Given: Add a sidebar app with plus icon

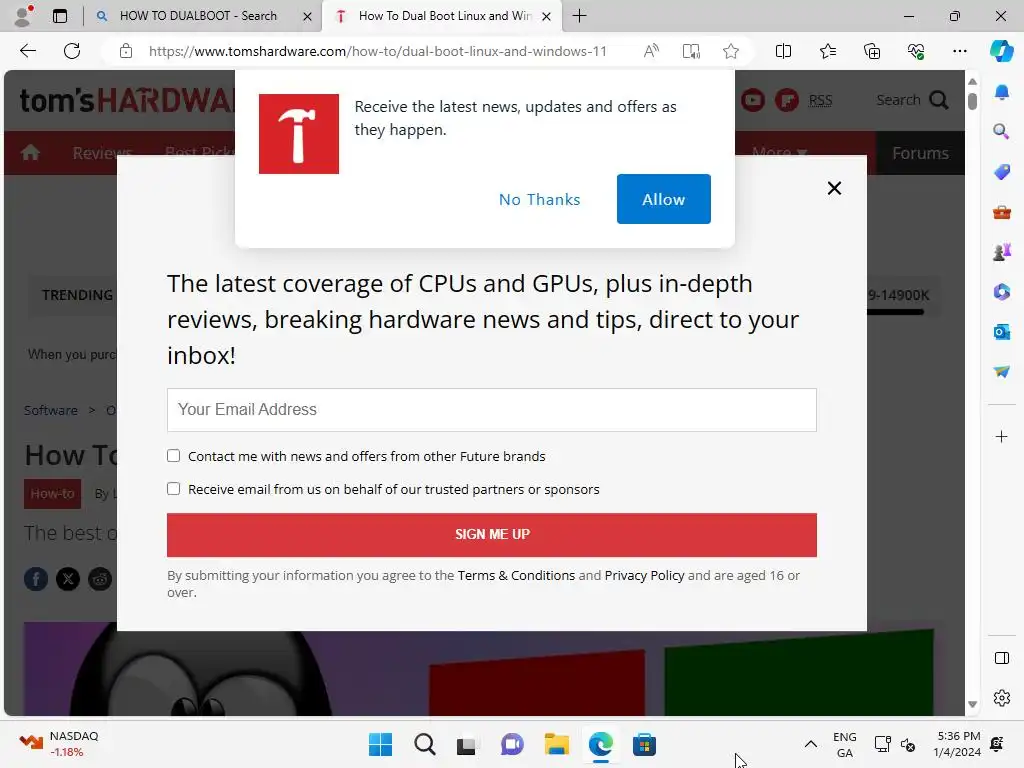Looking at the screenshot, I should pos(1001,436).
